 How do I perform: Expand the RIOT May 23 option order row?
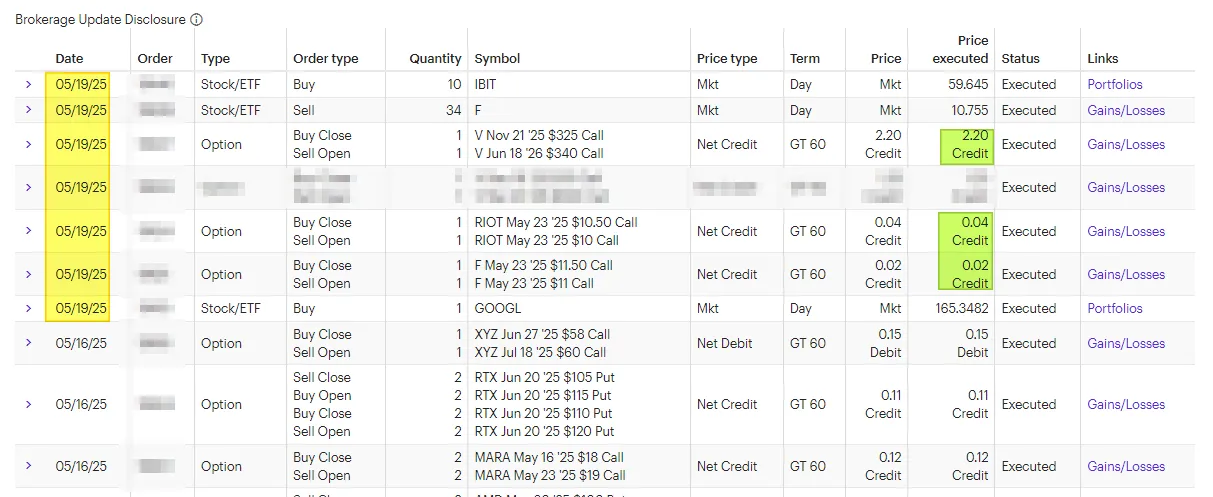click(x=28, y=232)
